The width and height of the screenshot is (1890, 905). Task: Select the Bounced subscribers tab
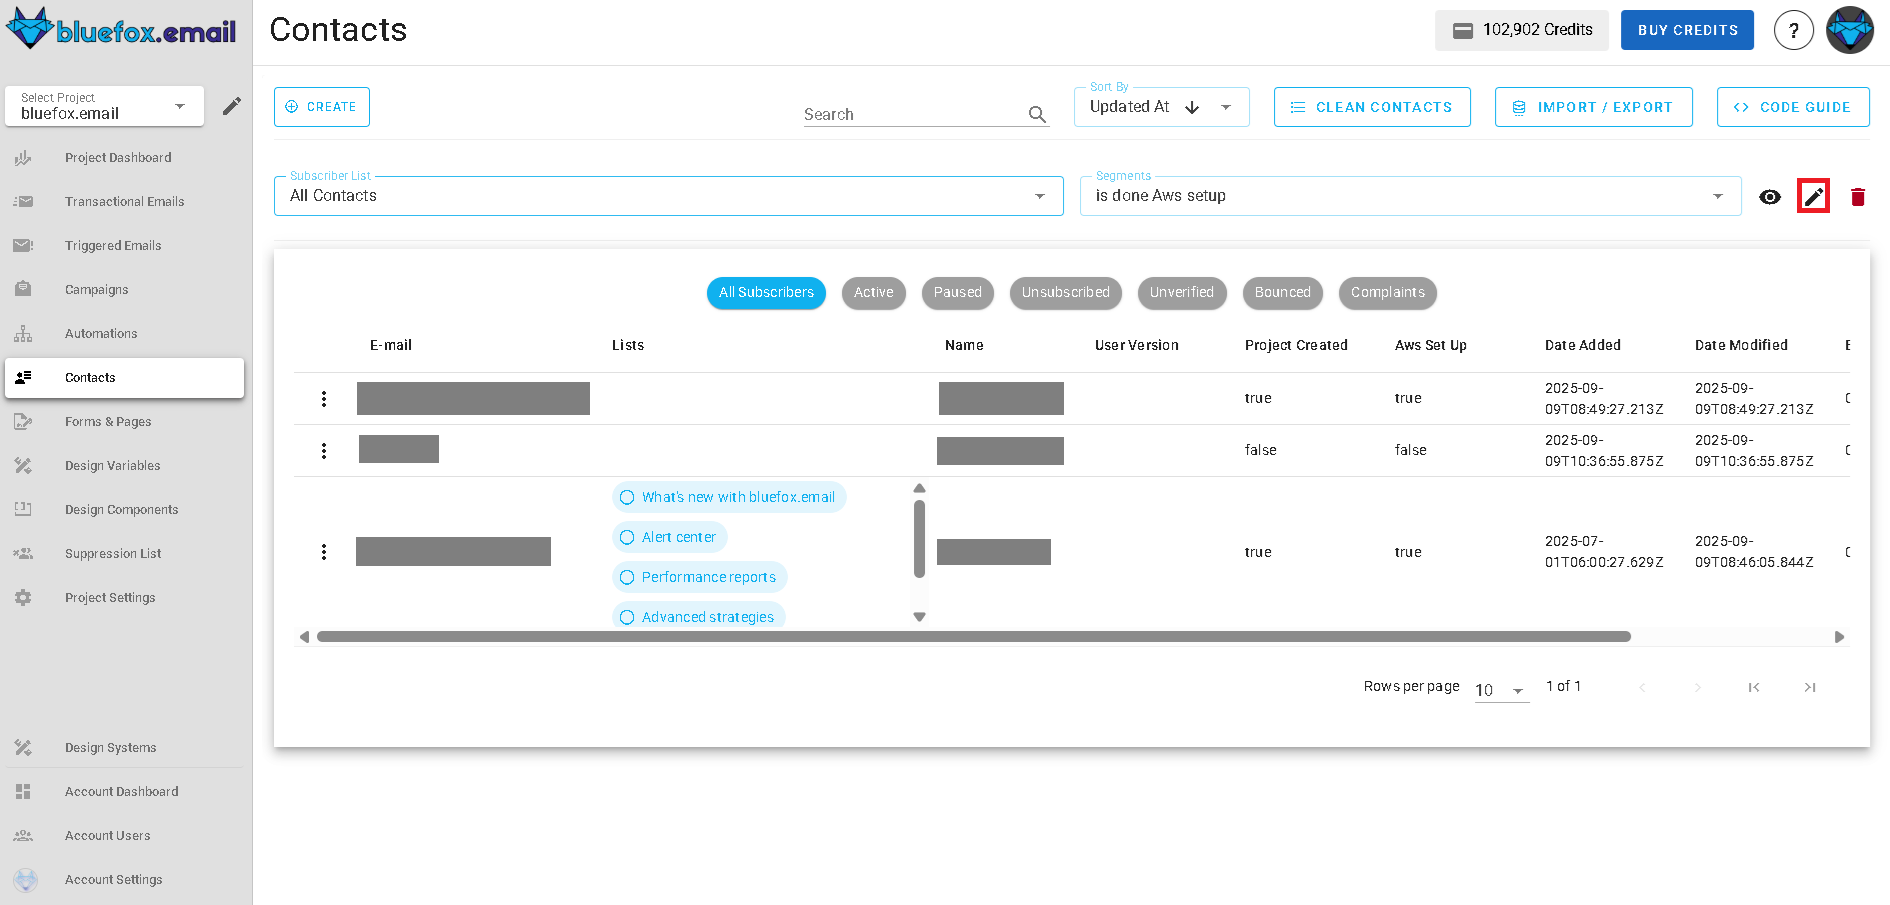[1282, 292]
